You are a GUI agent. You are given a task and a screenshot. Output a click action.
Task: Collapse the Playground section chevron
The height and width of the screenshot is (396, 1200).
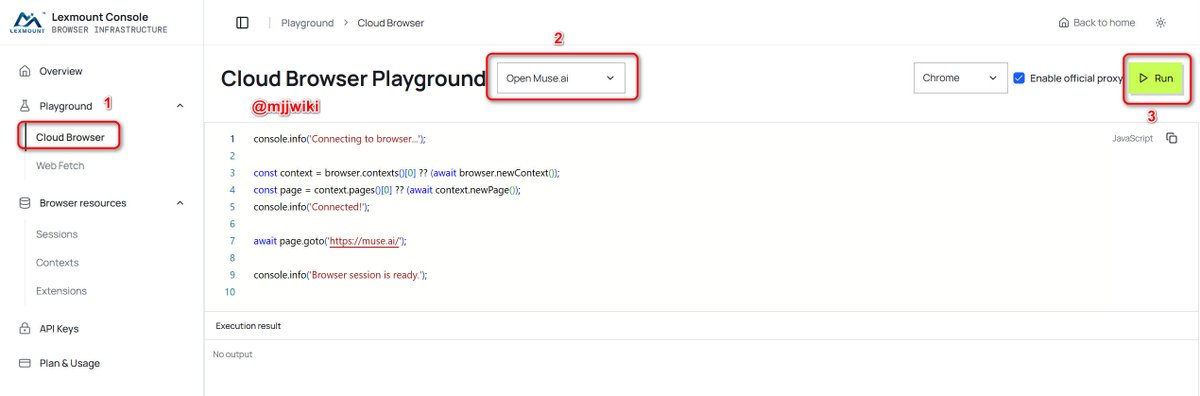click(x=180, y=105)
